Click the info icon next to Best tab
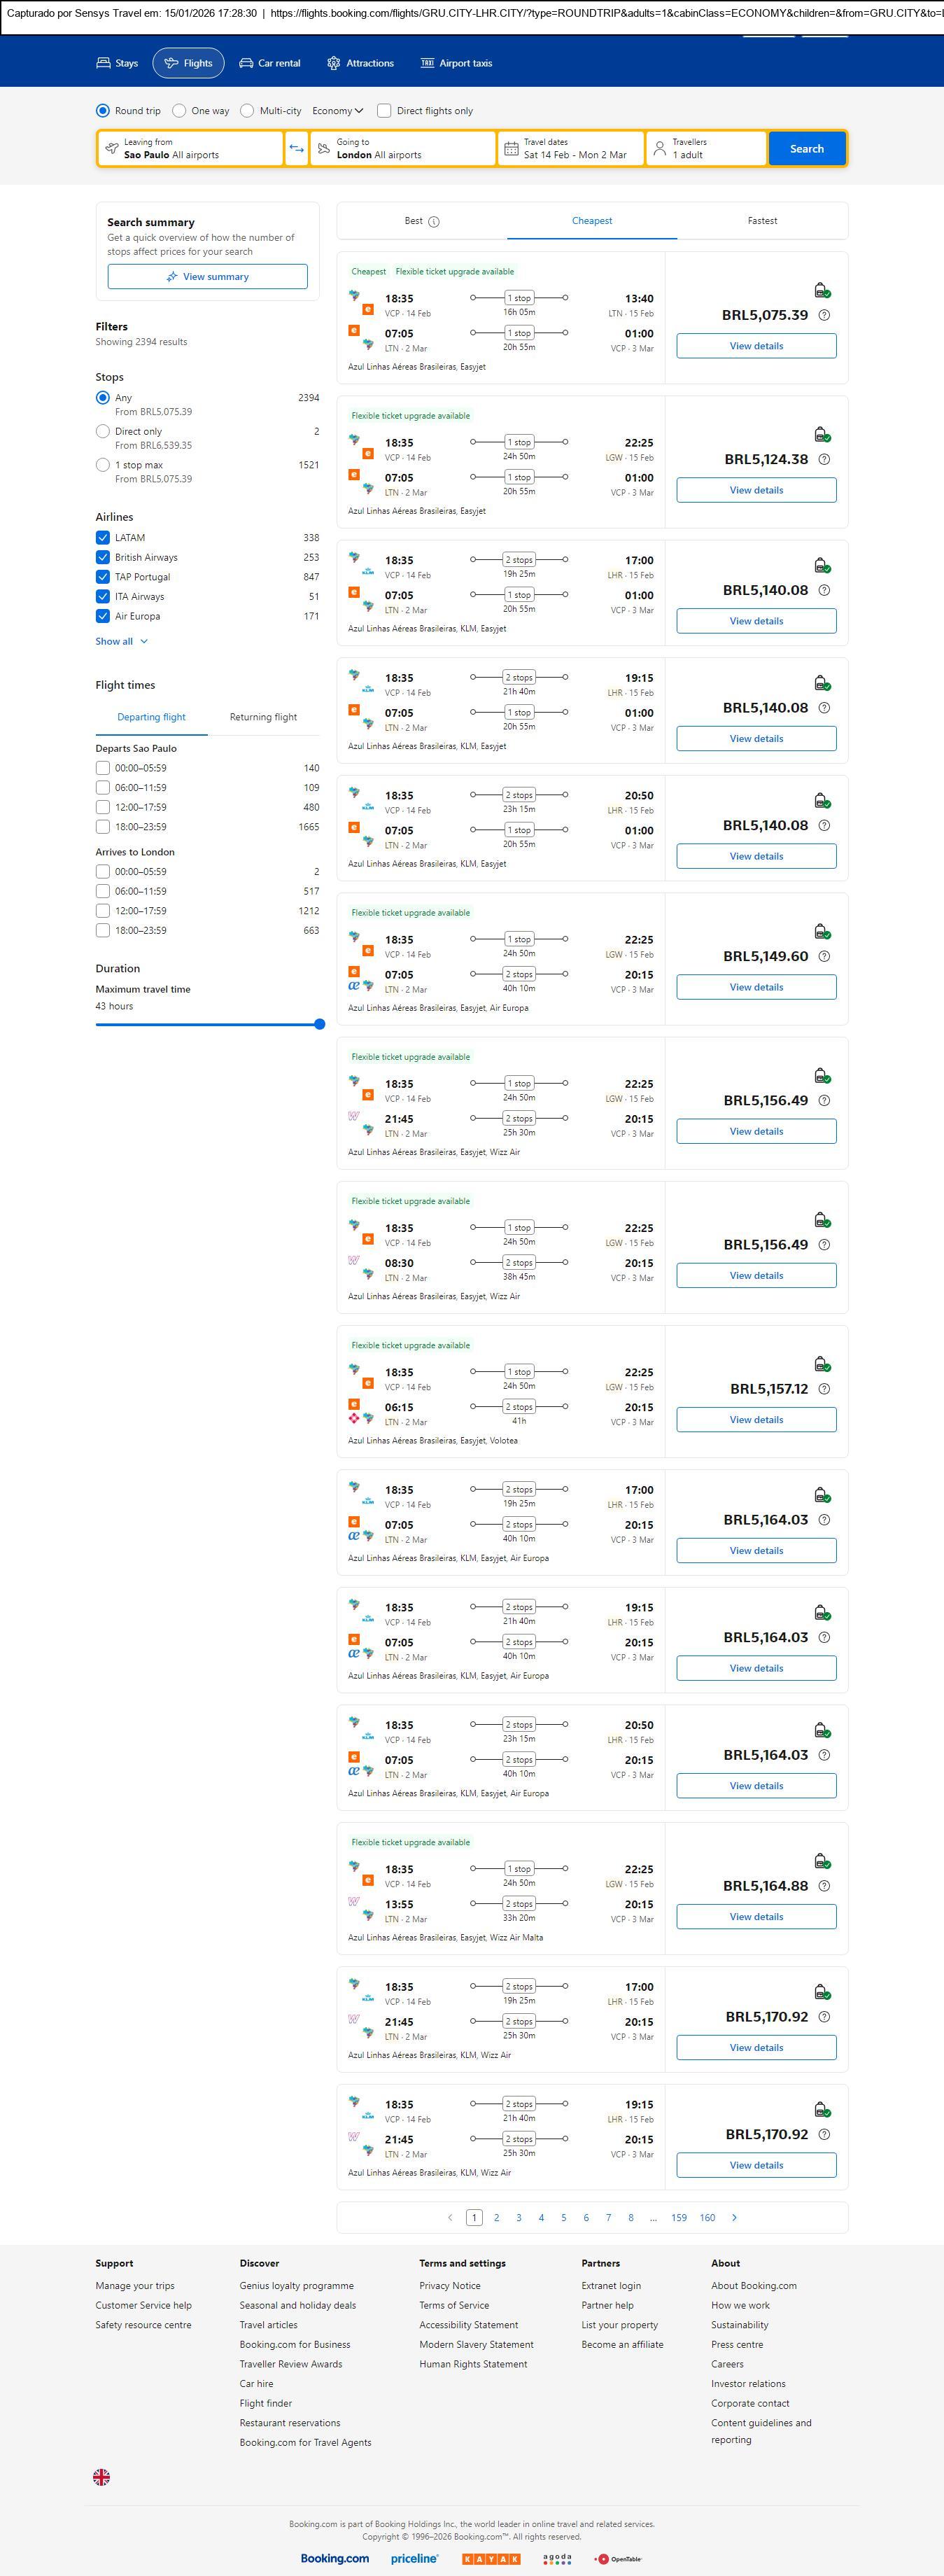 (x=434, y=222)
